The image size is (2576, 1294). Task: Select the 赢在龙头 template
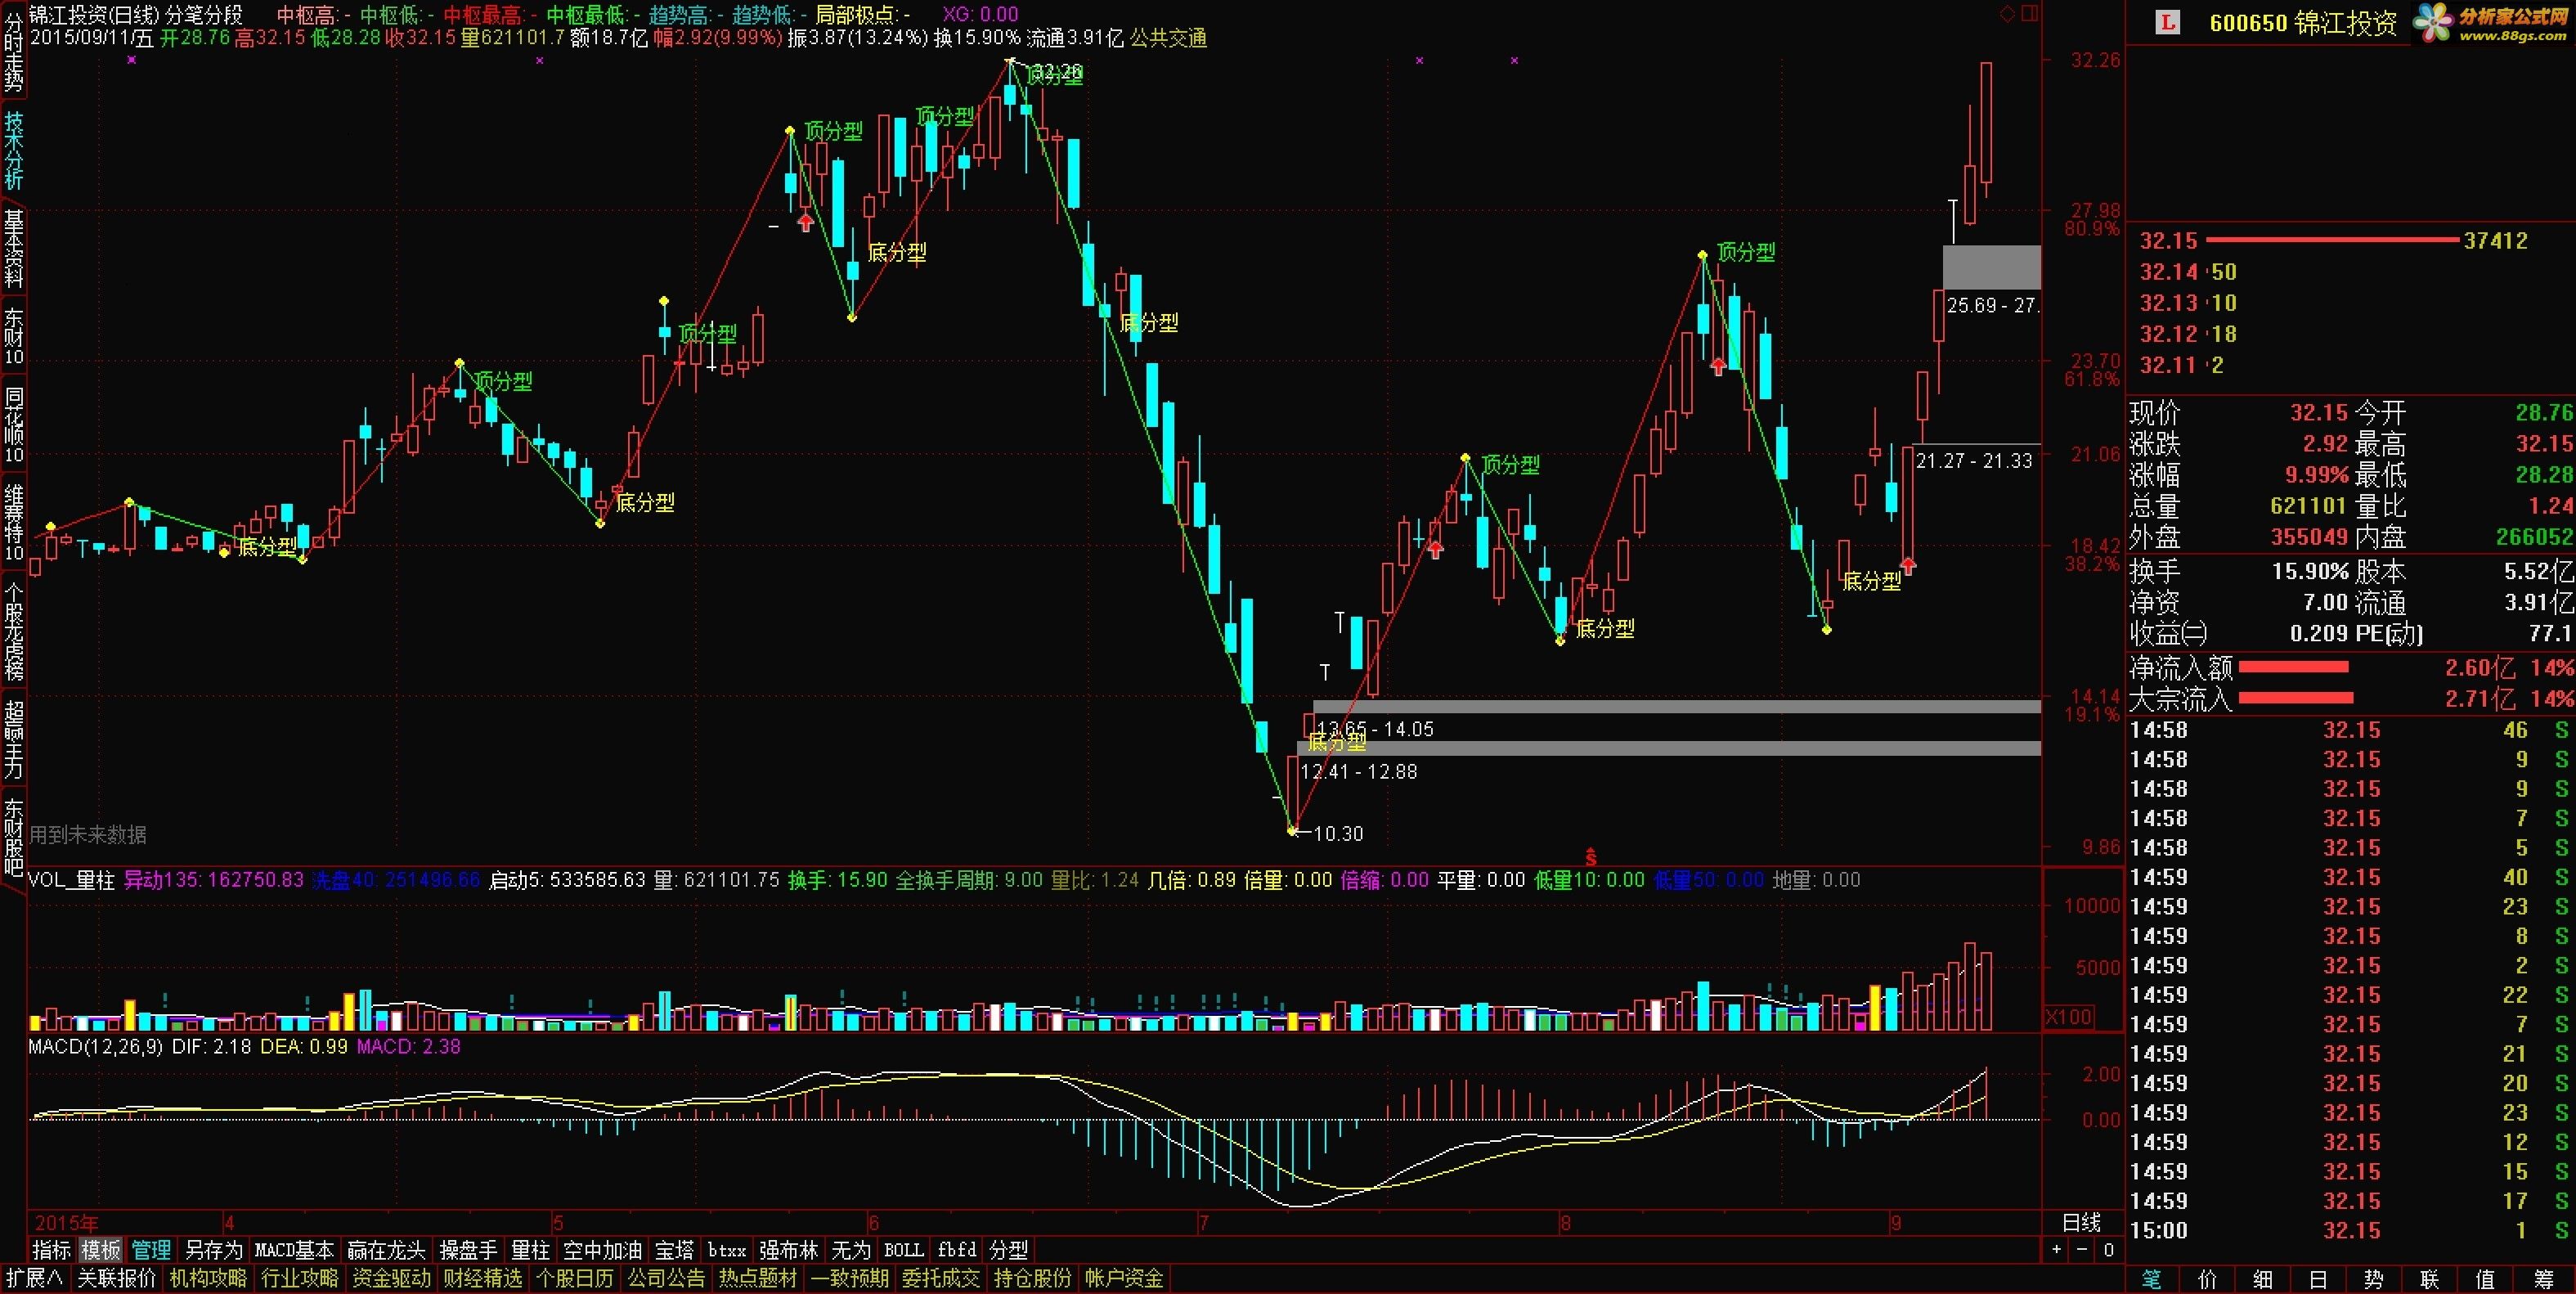tap(386, 1250)
